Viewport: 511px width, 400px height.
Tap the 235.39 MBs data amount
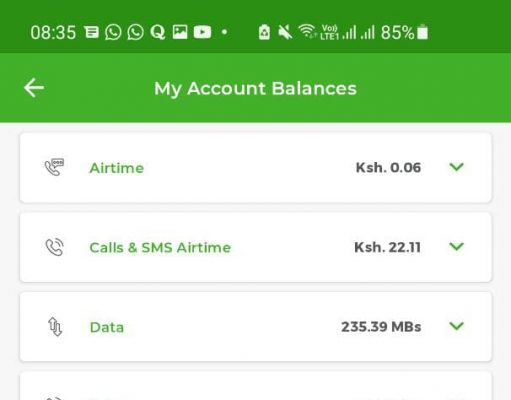pos(381,327)
